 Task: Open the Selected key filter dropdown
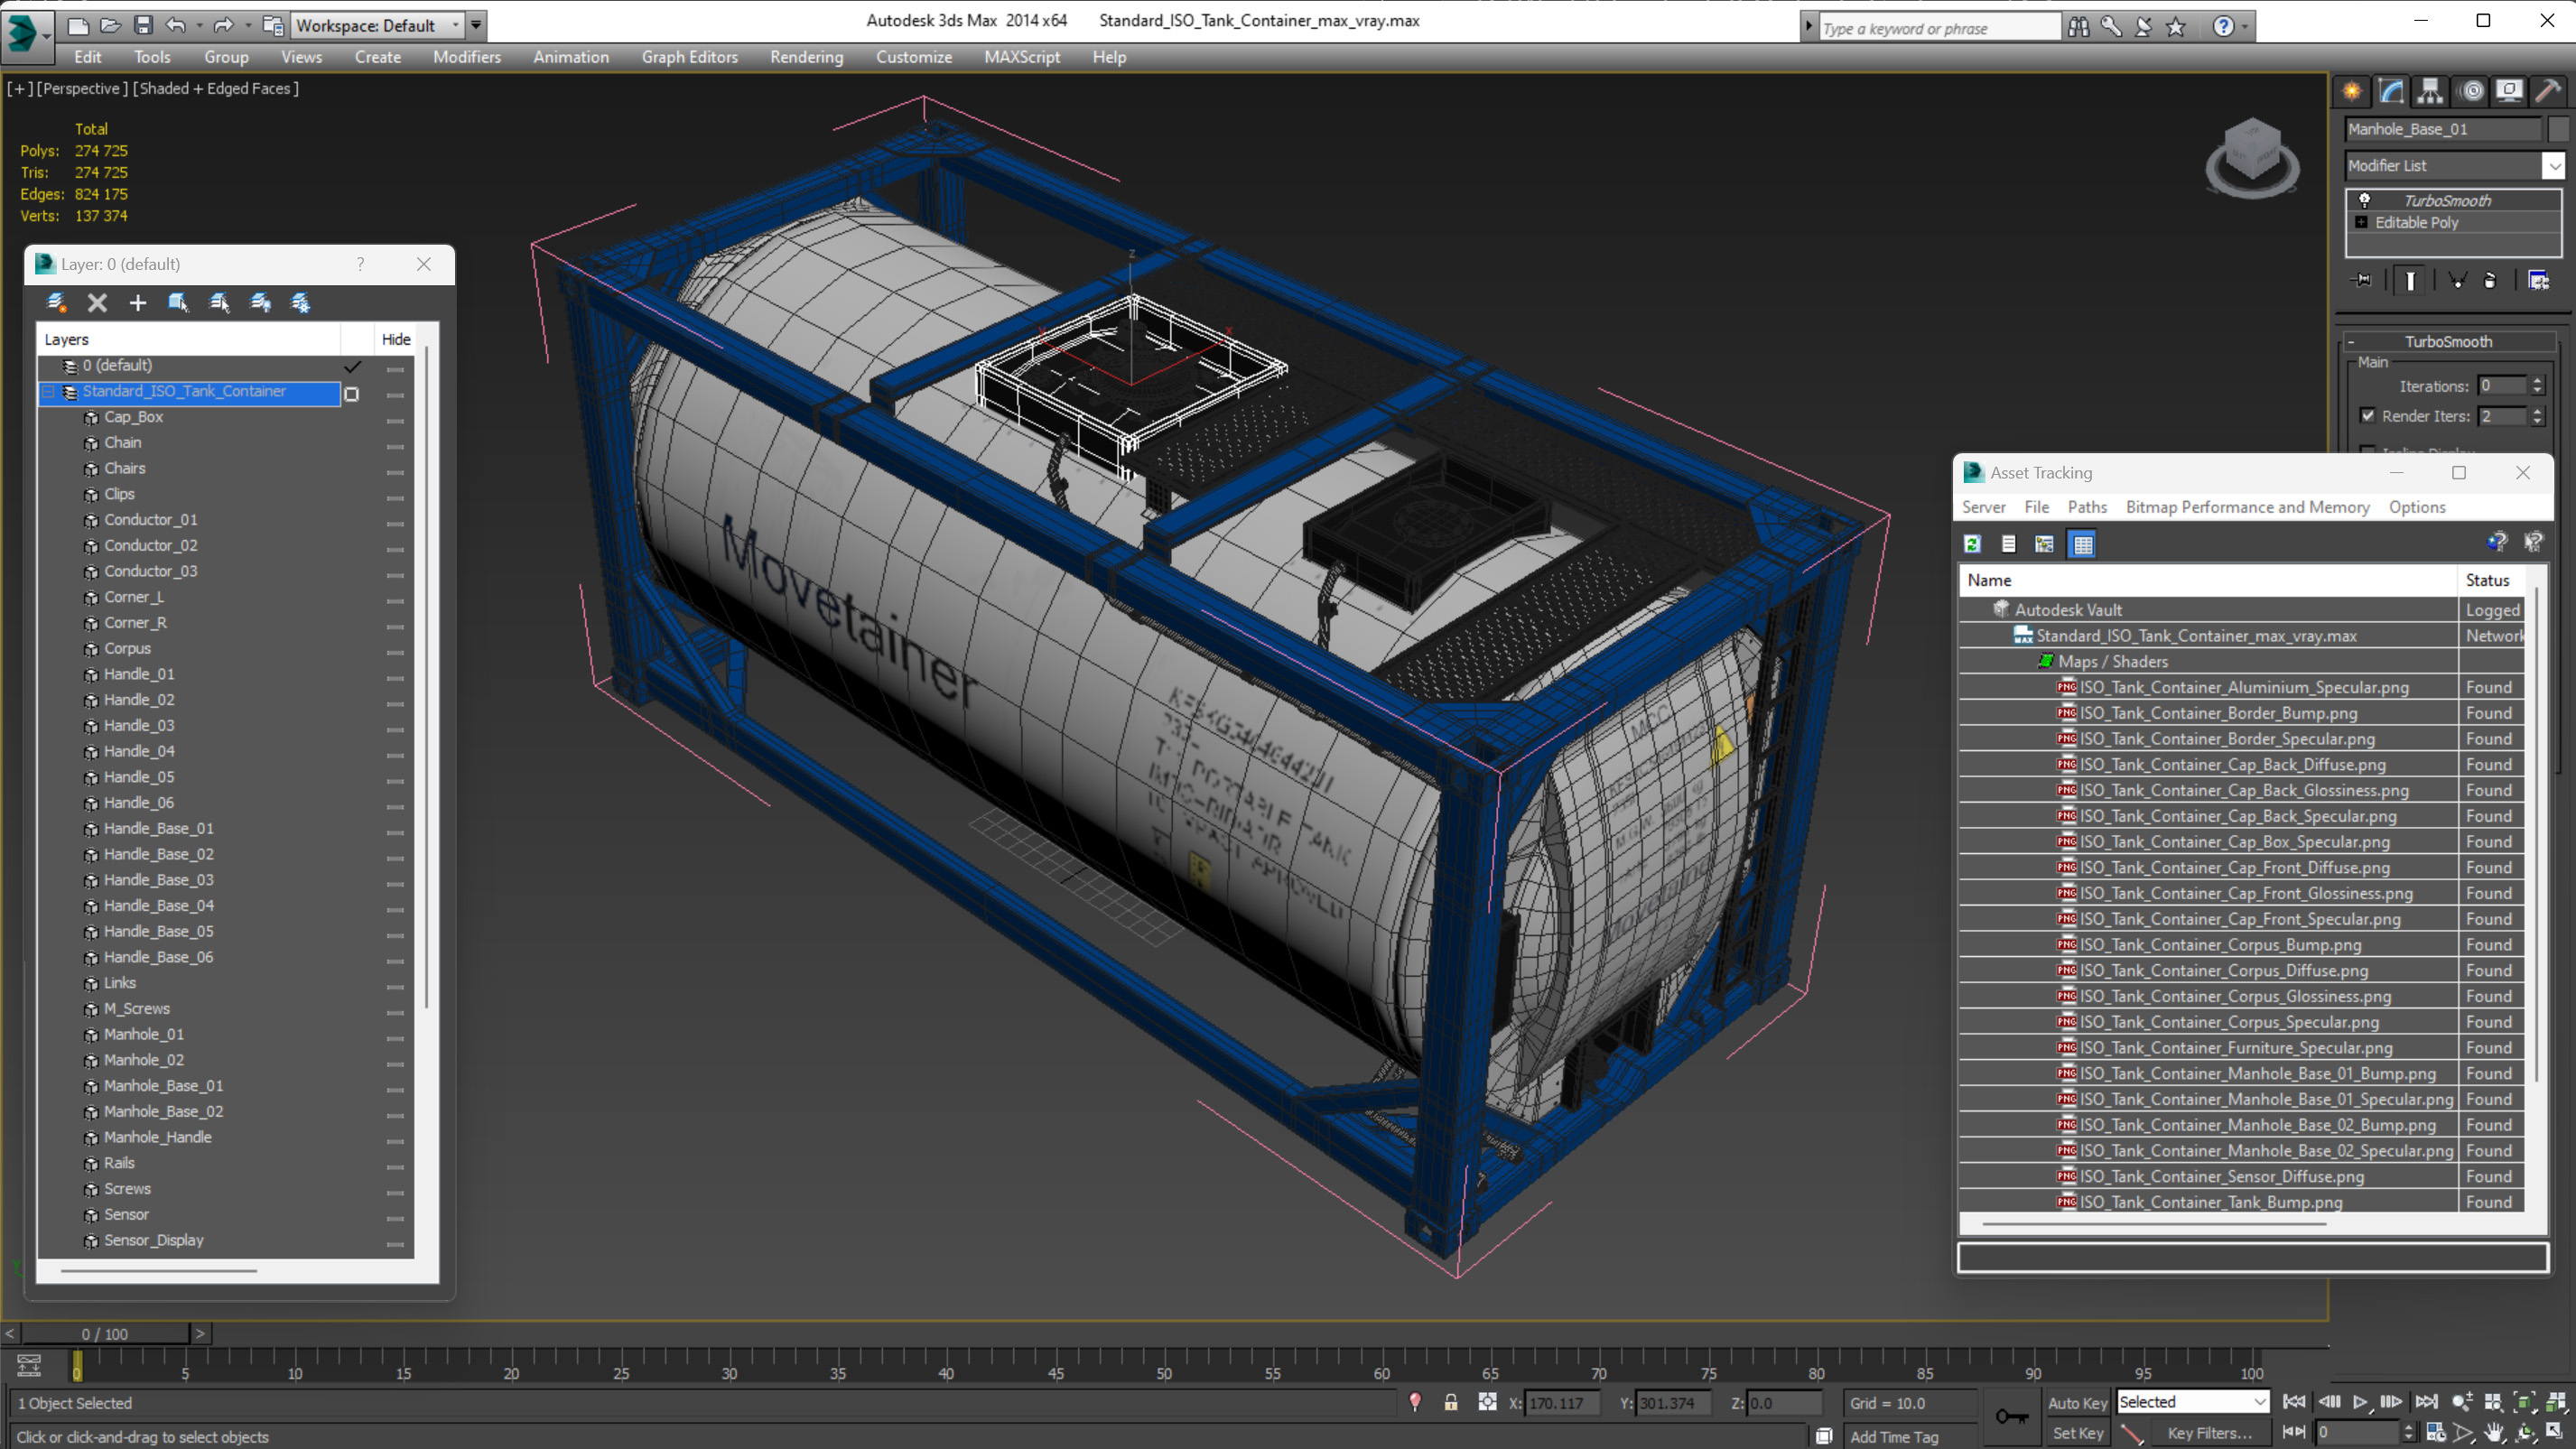2258,1402
